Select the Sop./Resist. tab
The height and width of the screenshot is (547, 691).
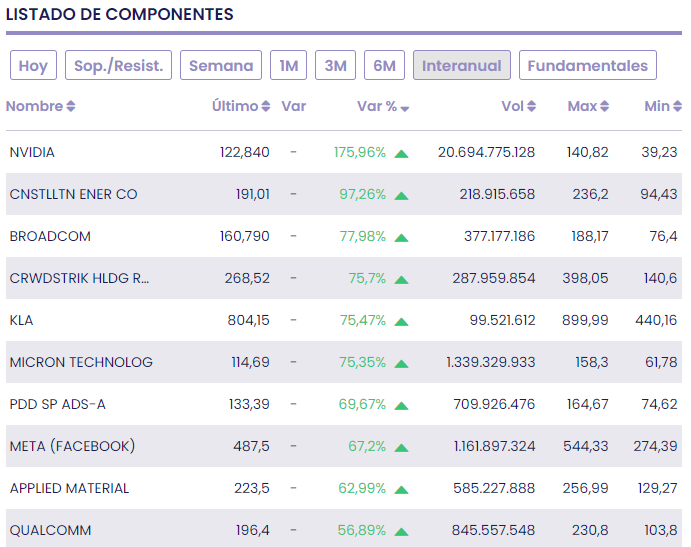tap(119, 66)
